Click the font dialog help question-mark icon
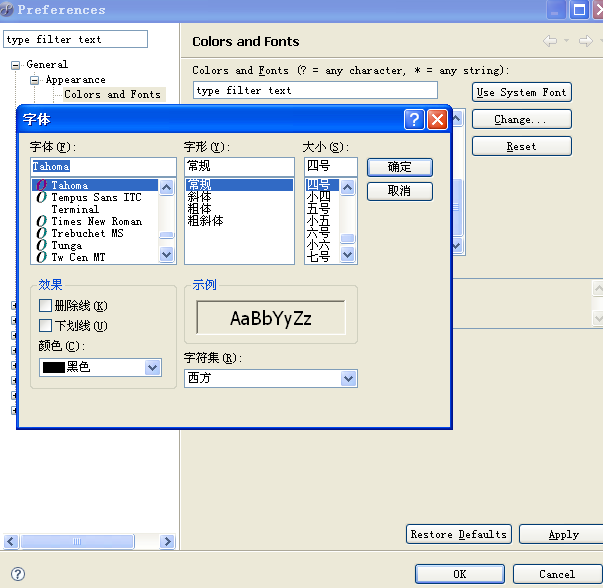Viewport: 603px width, 588px height. [x=414, y=120]
